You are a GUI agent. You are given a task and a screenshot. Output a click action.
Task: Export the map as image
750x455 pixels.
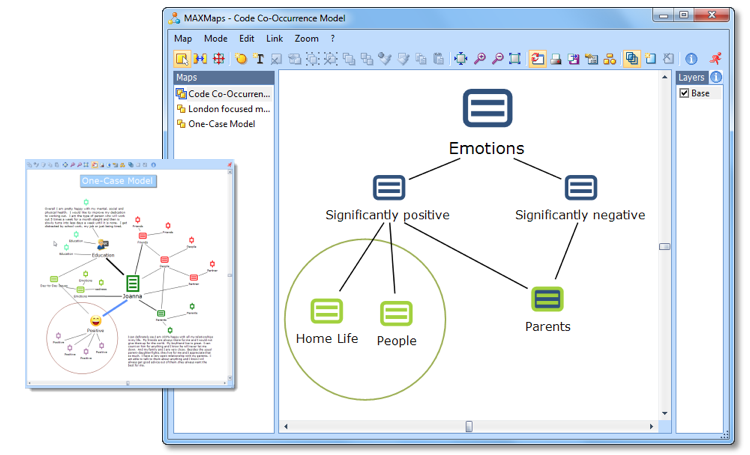pyautogui.click(x=574, y=59)
